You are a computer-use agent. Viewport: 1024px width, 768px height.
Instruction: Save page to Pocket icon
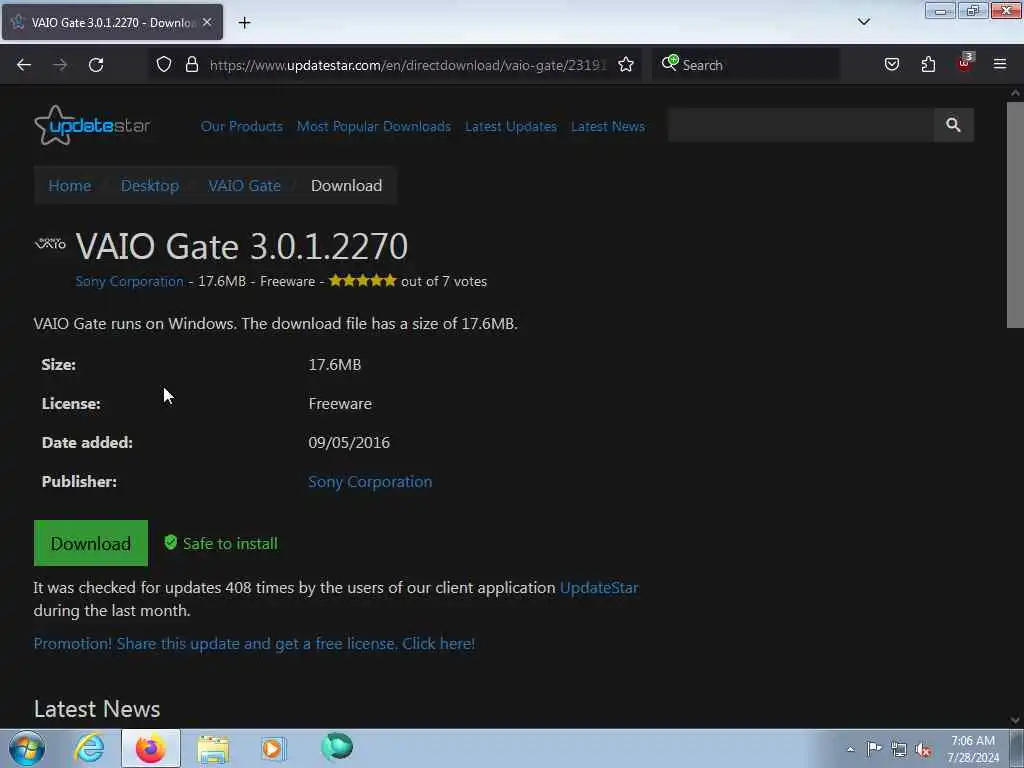[x=891, y=65]
